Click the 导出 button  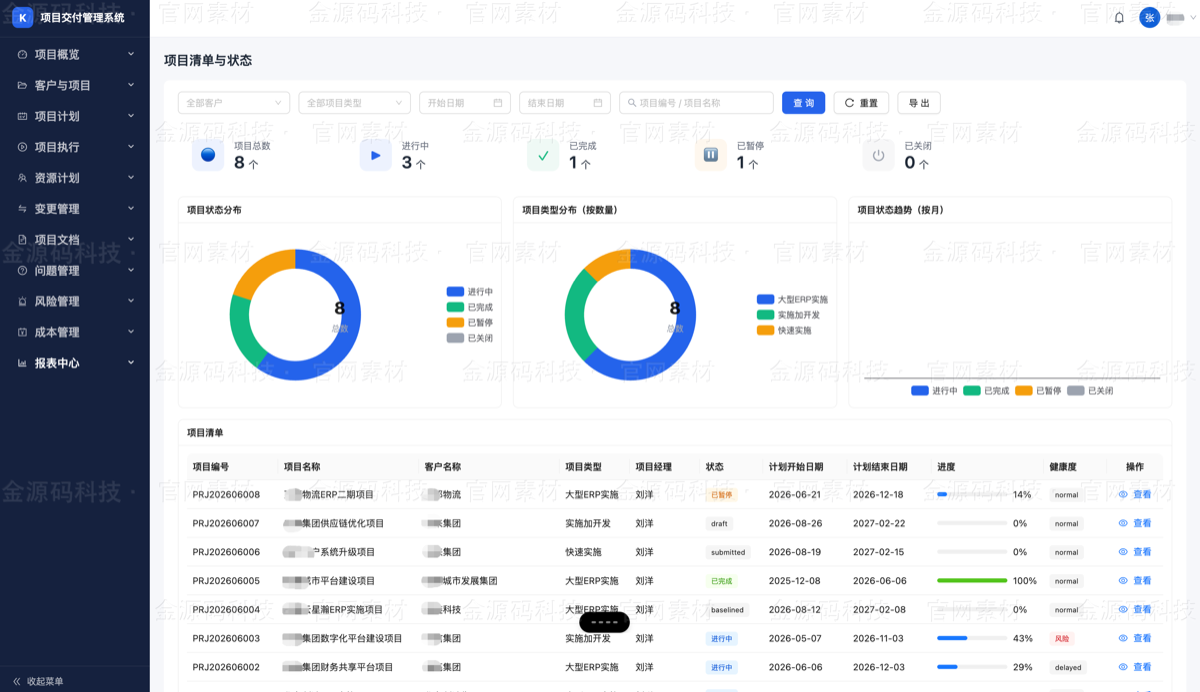coord(919,103)
